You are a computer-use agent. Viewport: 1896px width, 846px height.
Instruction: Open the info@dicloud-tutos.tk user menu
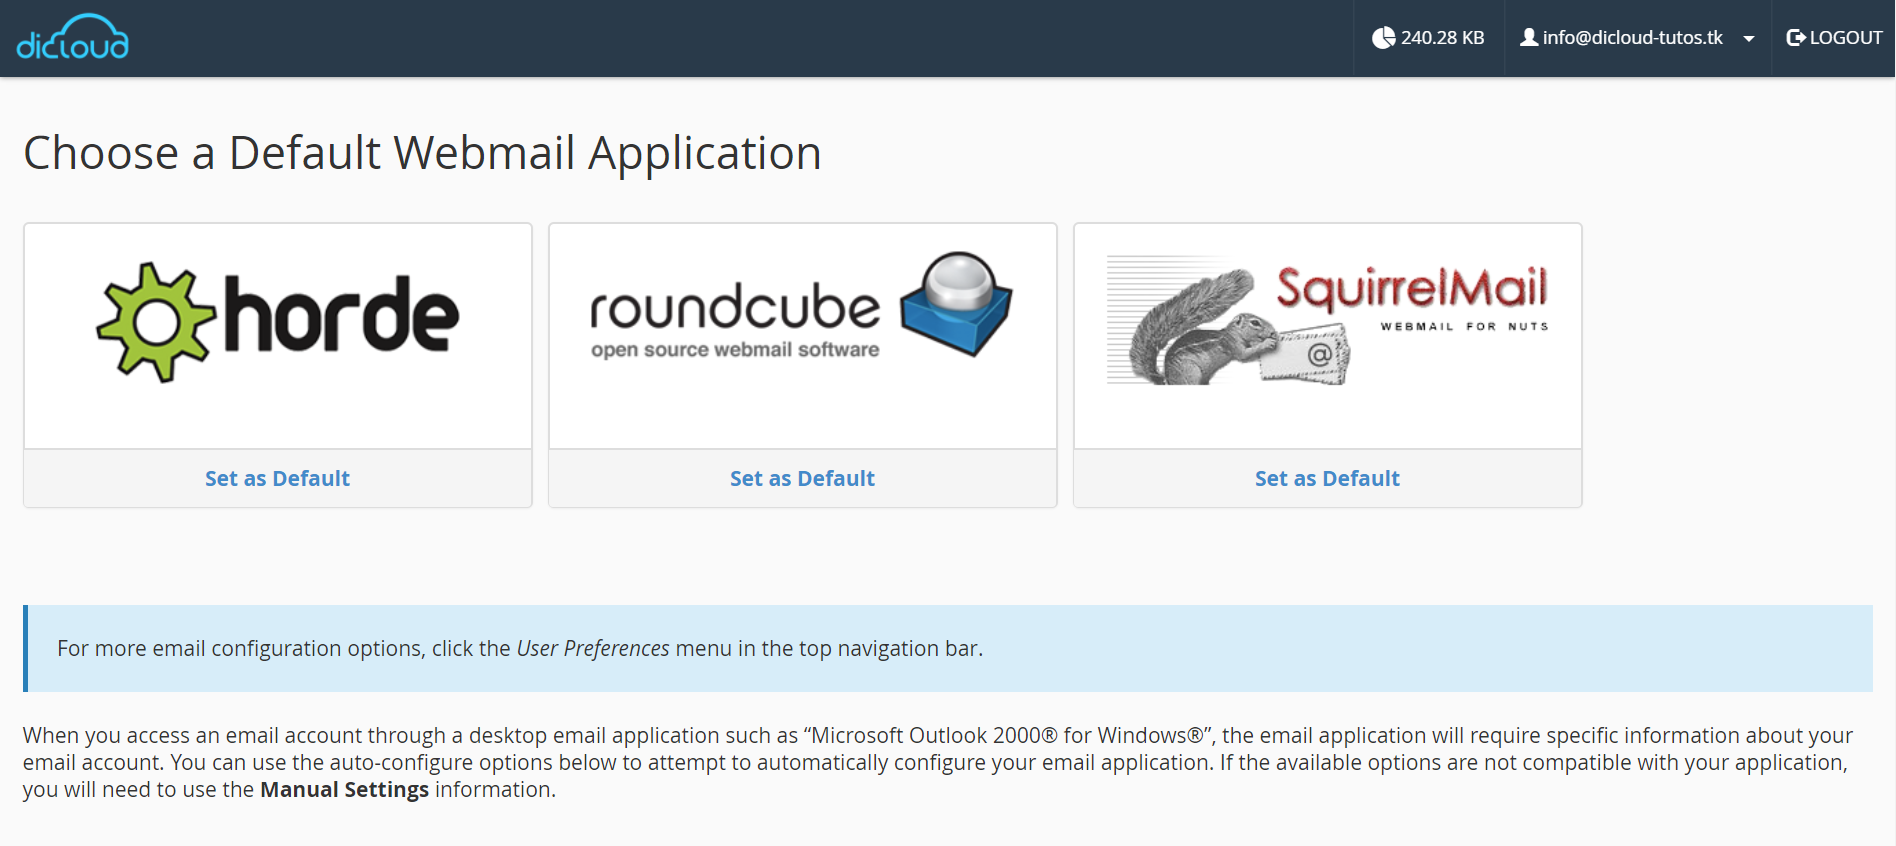tap(1637, 38)
